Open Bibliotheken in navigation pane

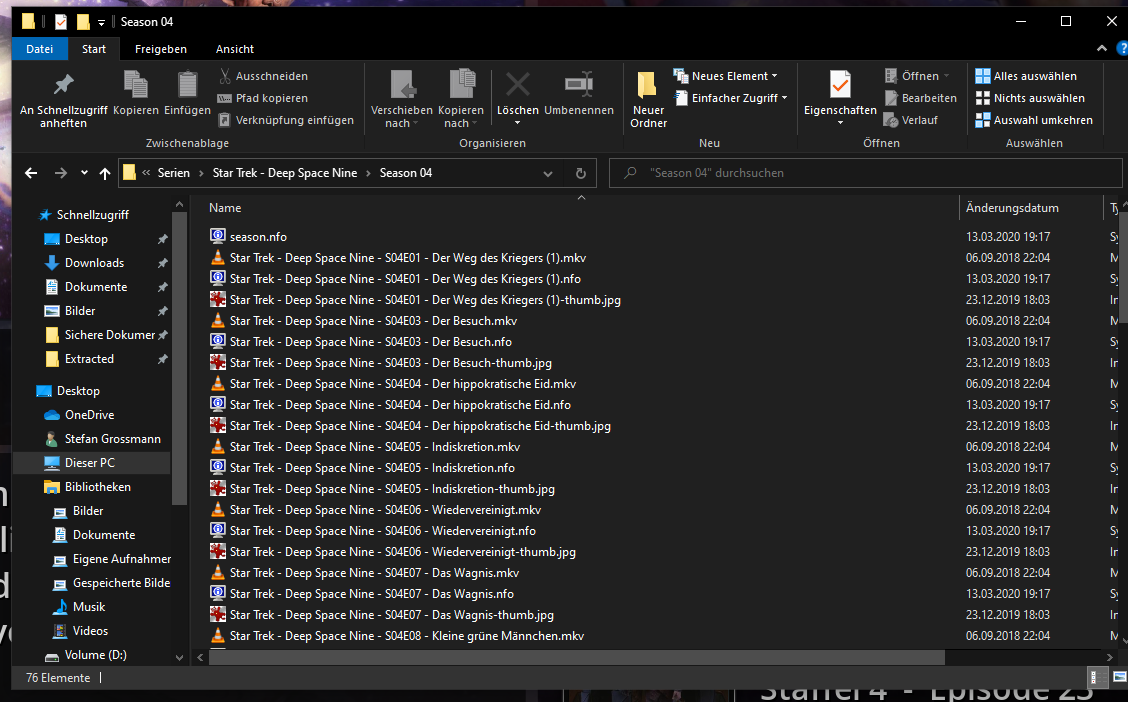click(x=97, y=487)
